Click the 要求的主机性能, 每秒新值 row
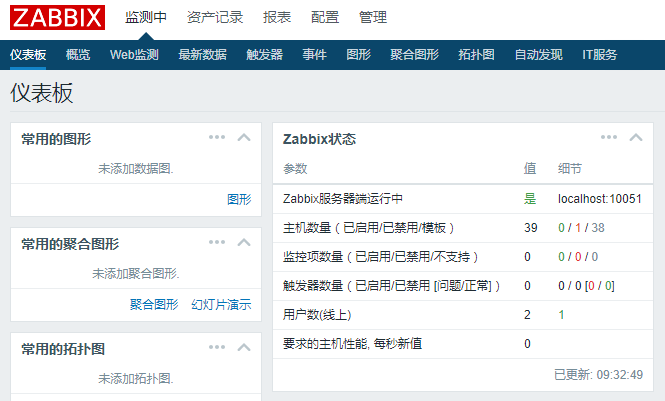Screen dimensions: 665x401 (x=463, y=344)
